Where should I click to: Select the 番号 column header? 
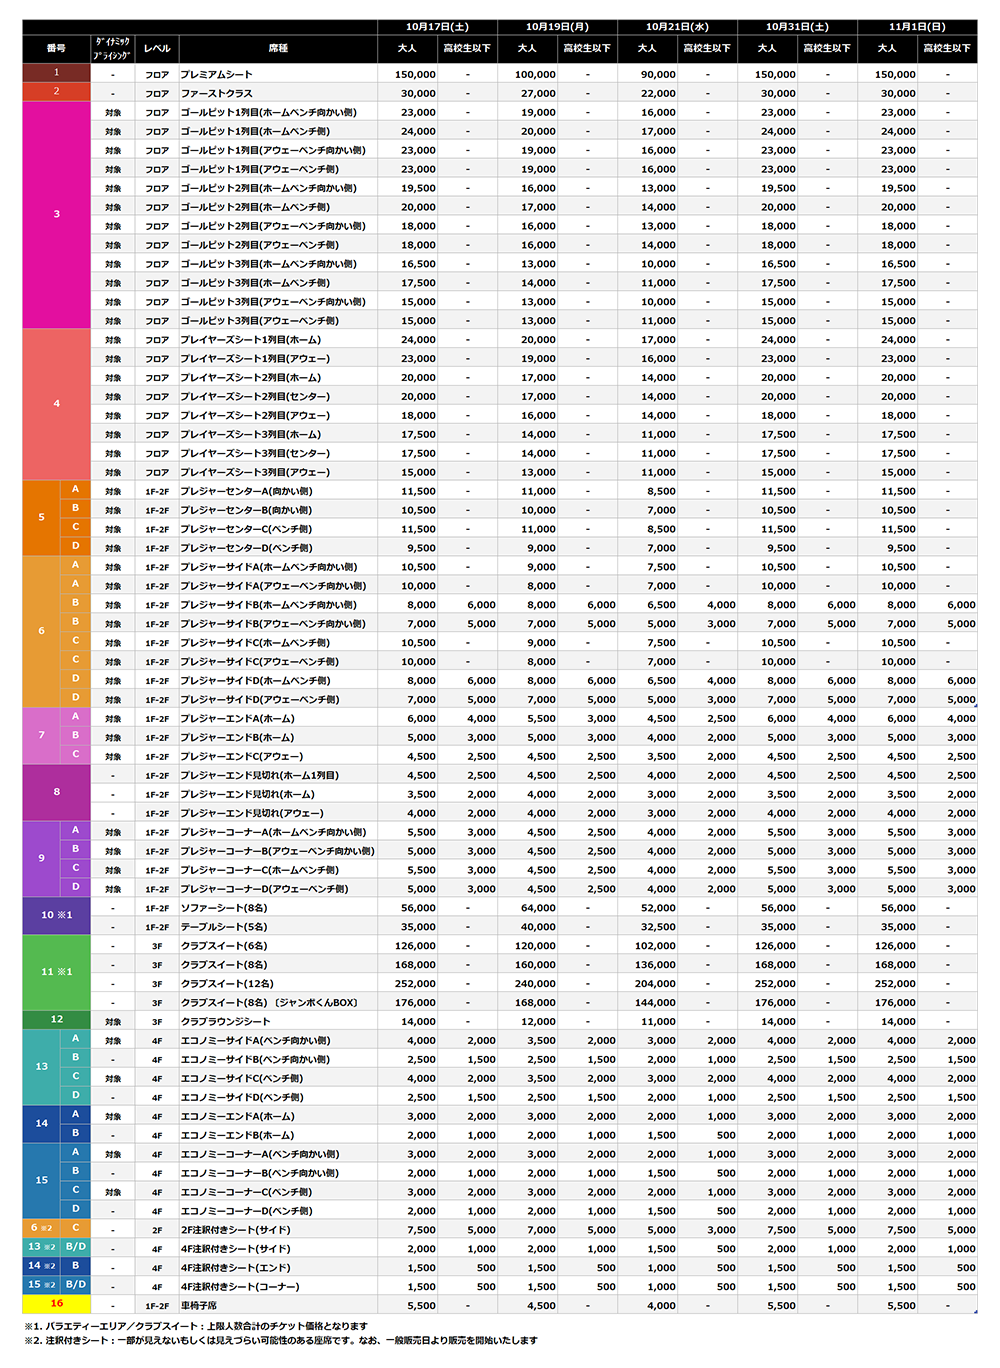tap(56, 48)
